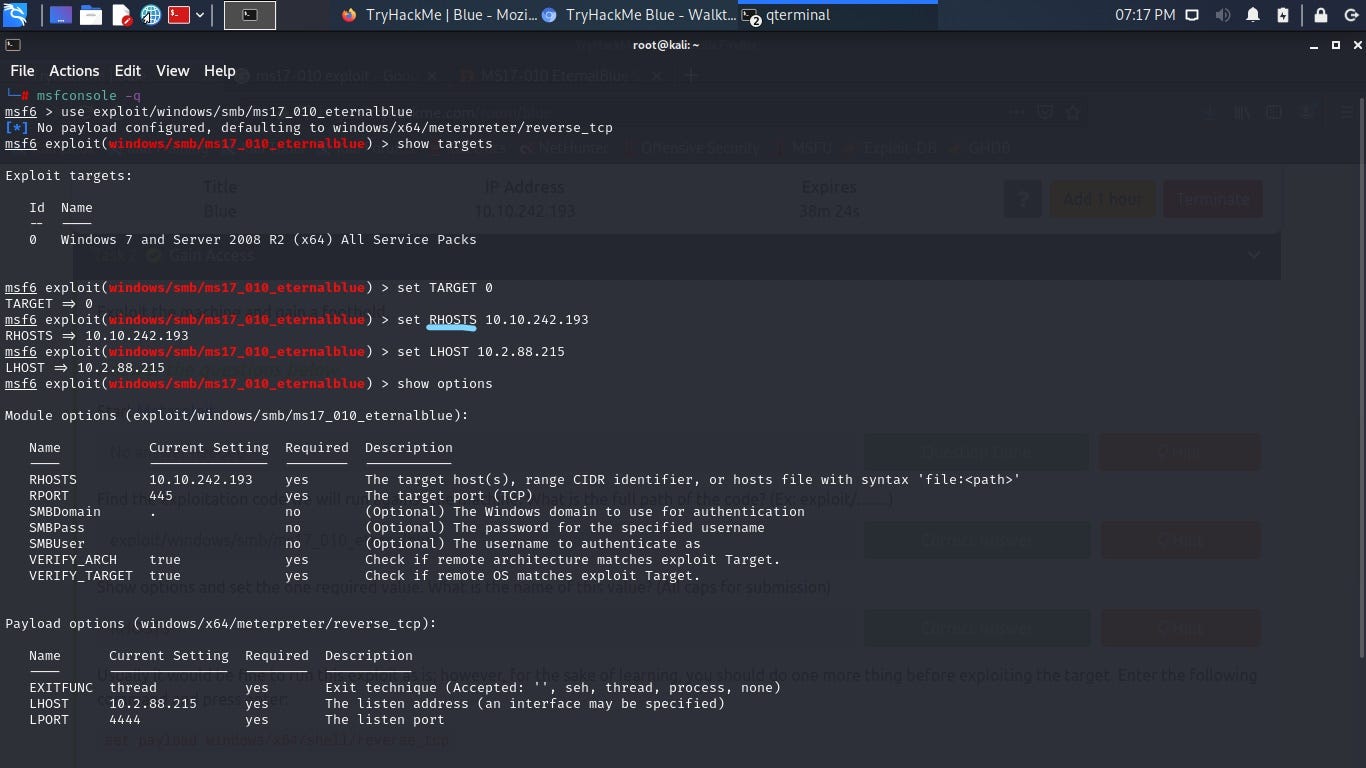Open the notifications bell icon
This screenshot has height=768, width=1366.
[x=1253, y=15]
